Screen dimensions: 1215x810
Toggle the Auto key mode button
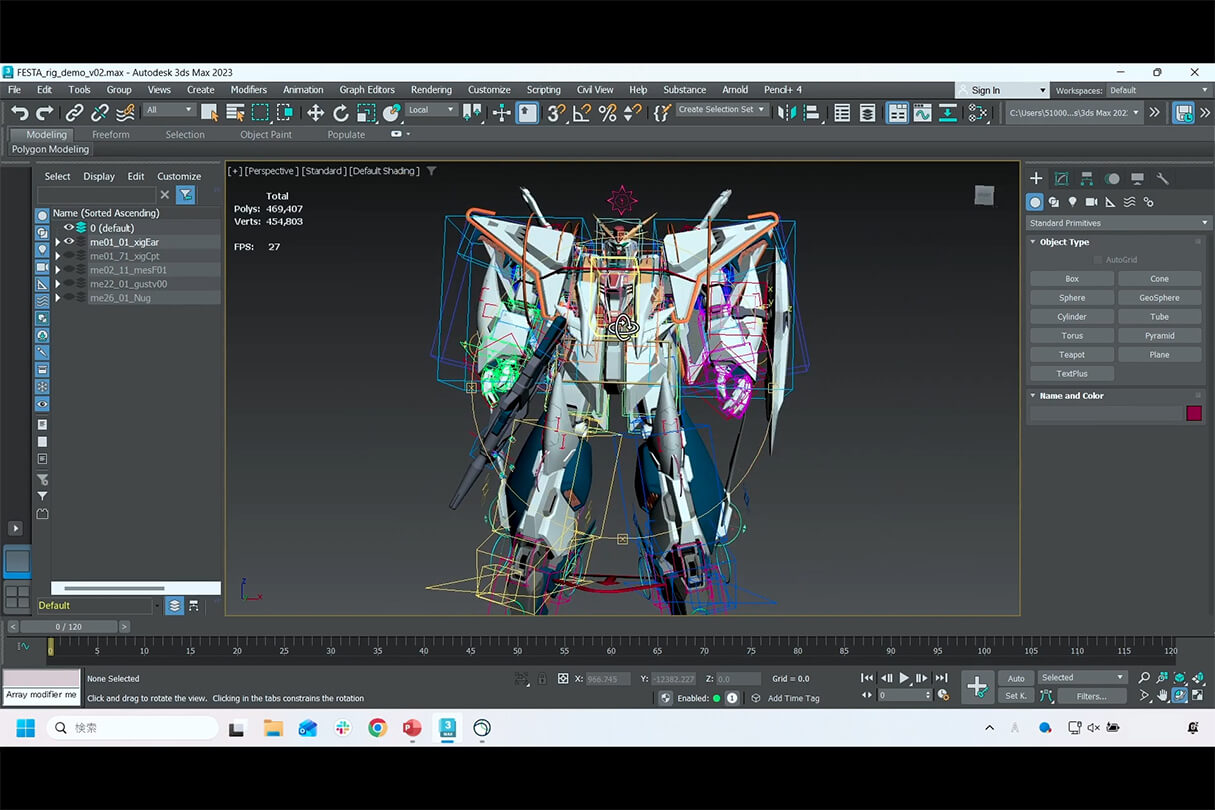coord(1016,678)
